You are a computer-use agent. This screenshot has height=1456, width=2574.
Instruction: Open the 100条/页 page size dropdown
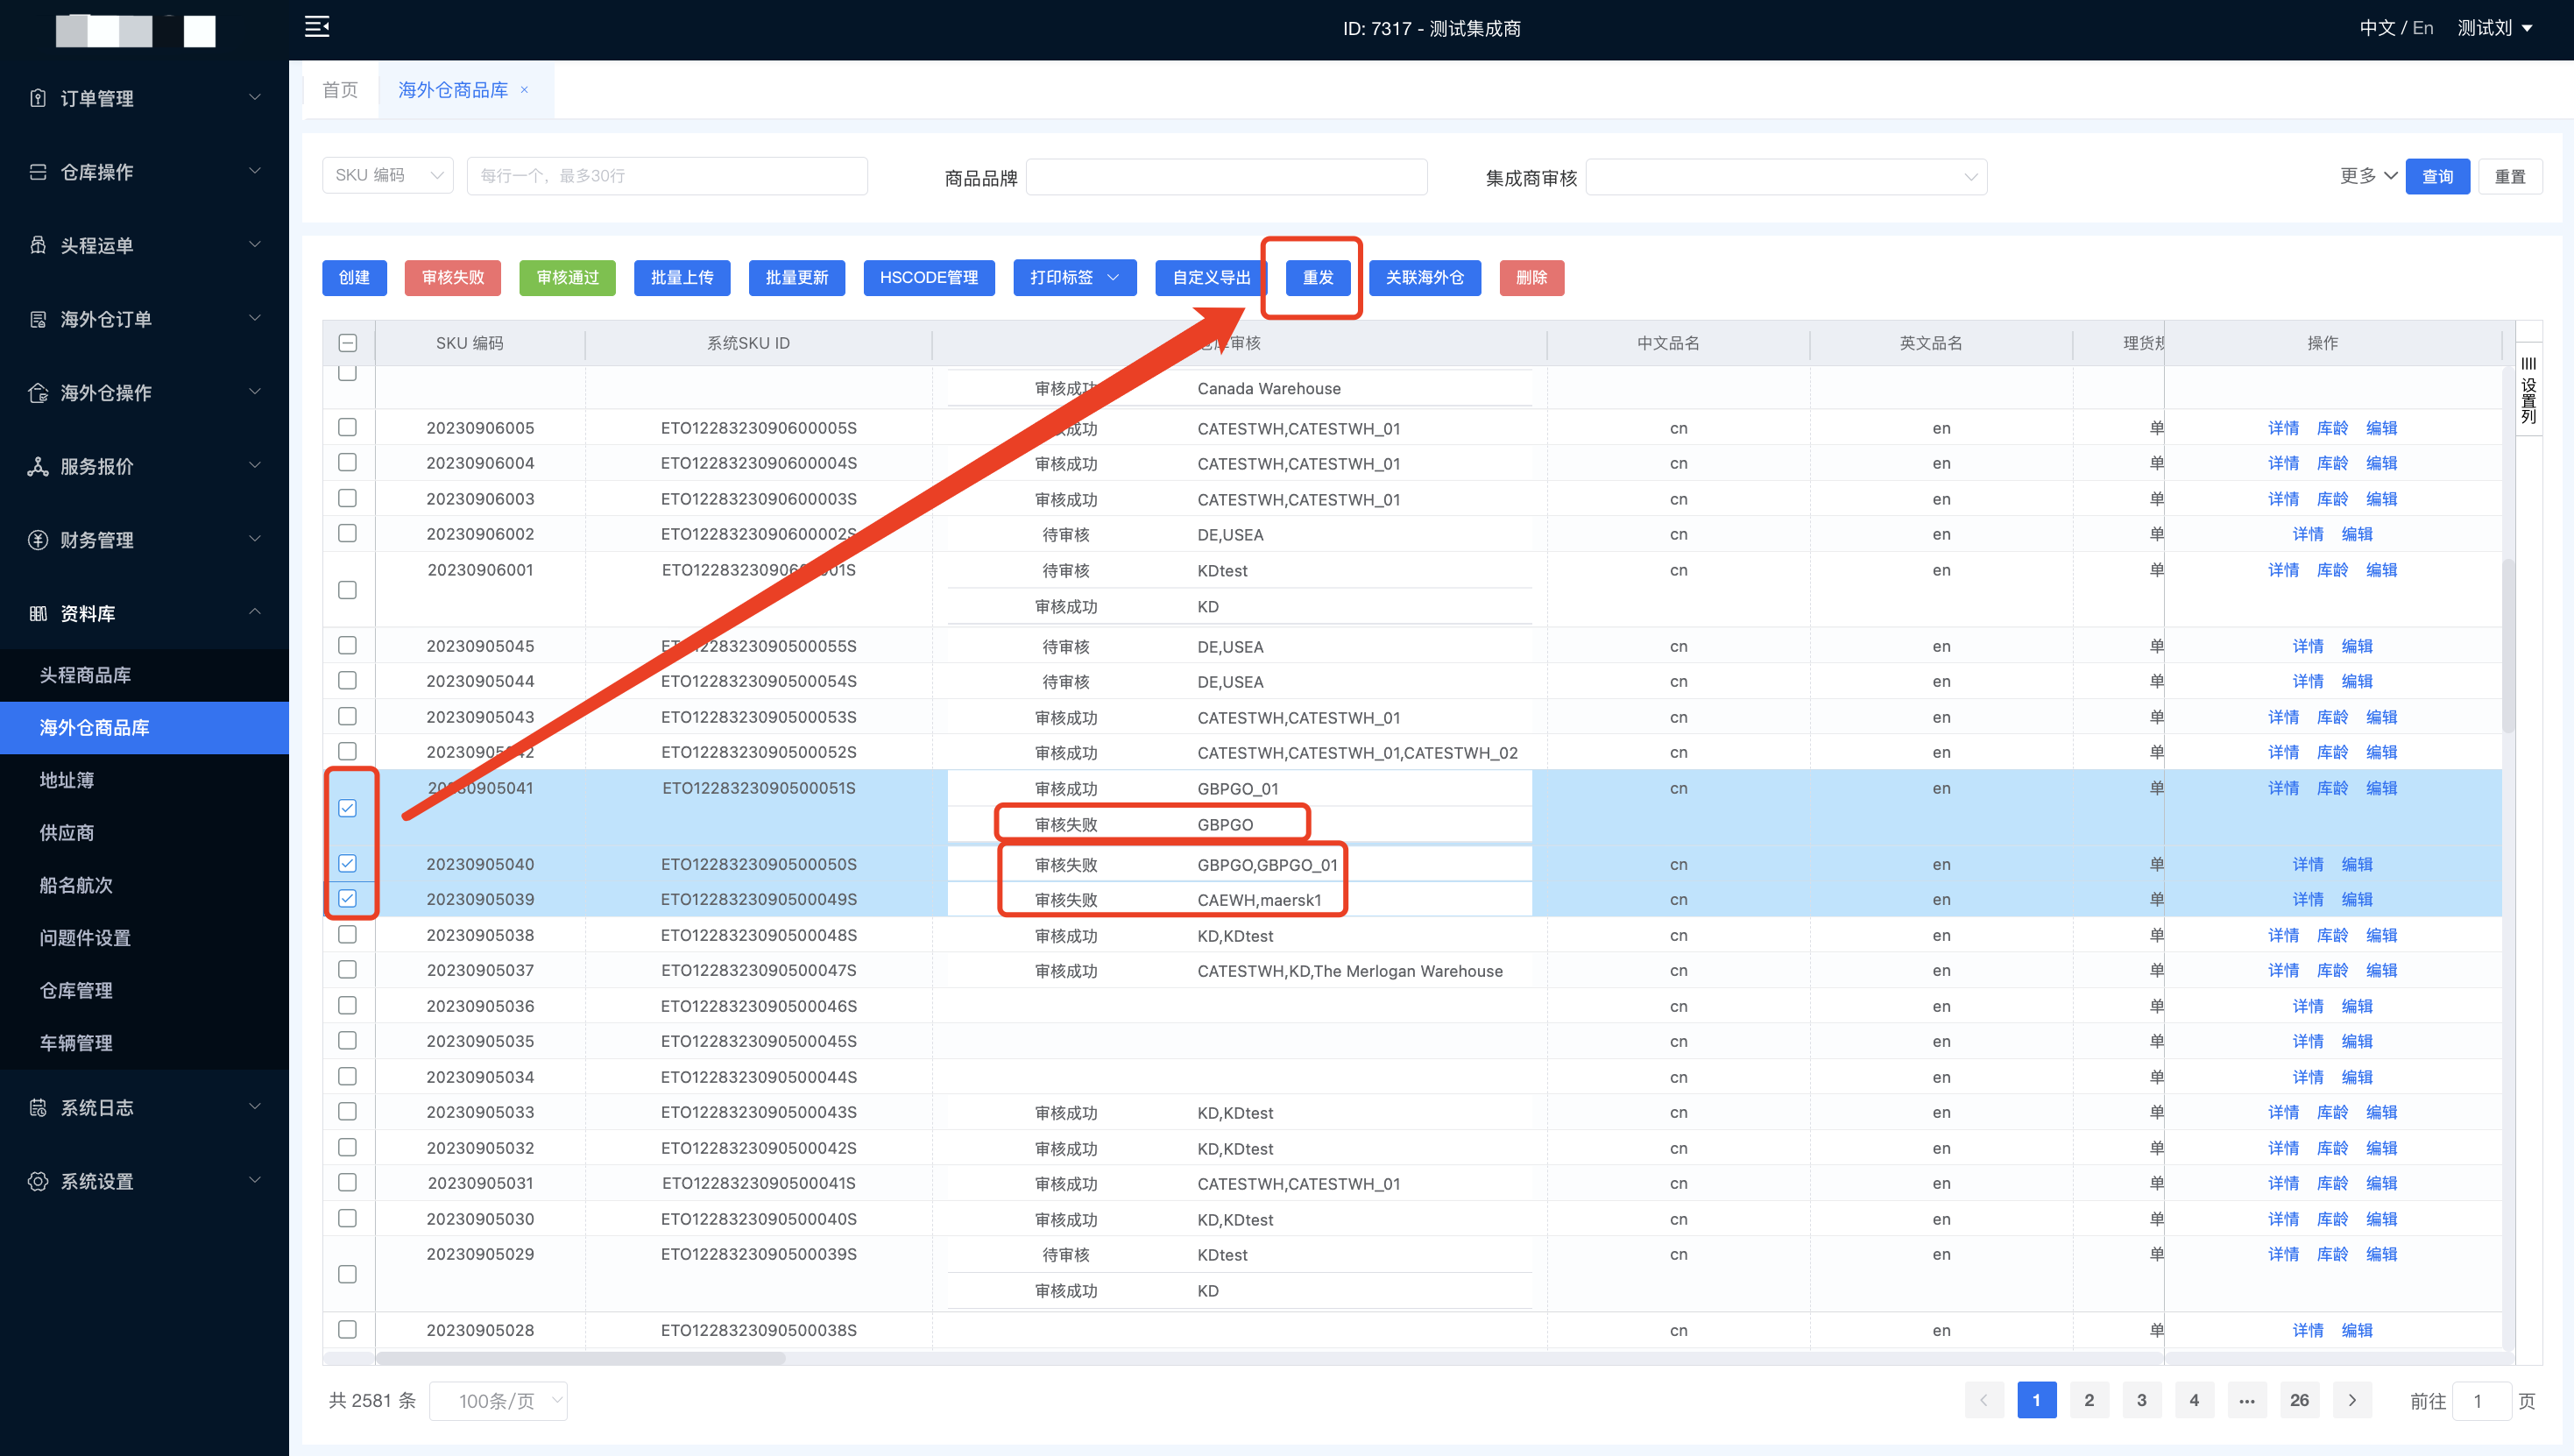pos(498,1400)
